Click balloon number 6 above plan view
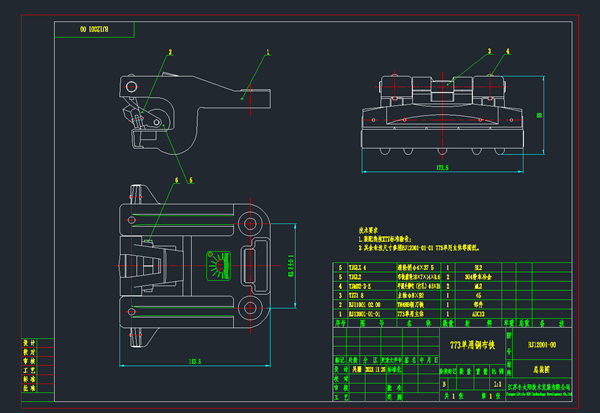 [176, 180]
